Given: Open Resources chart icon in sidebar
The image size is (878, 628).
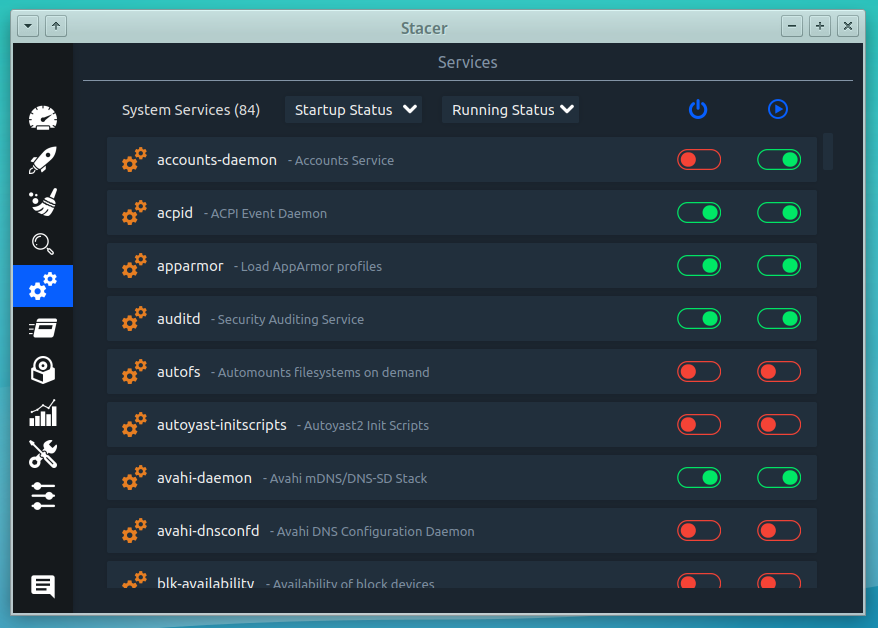Looking at the screenshot, I should 43,412.
